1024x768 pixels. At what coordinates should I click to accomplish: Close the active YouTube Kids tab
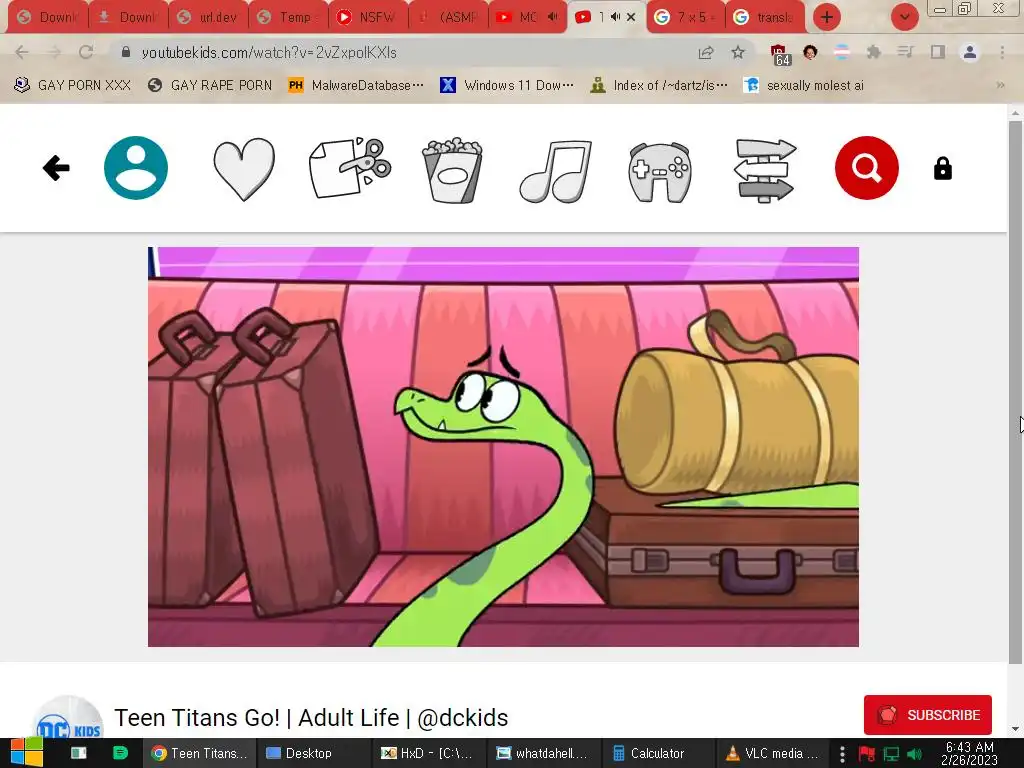631,17
